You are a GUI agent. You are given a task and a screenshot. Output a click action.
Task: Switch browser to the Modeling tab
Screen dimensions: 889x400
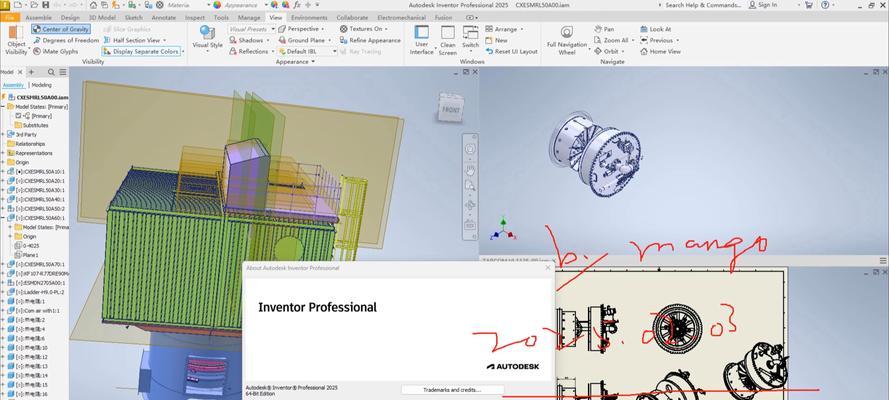41,85
